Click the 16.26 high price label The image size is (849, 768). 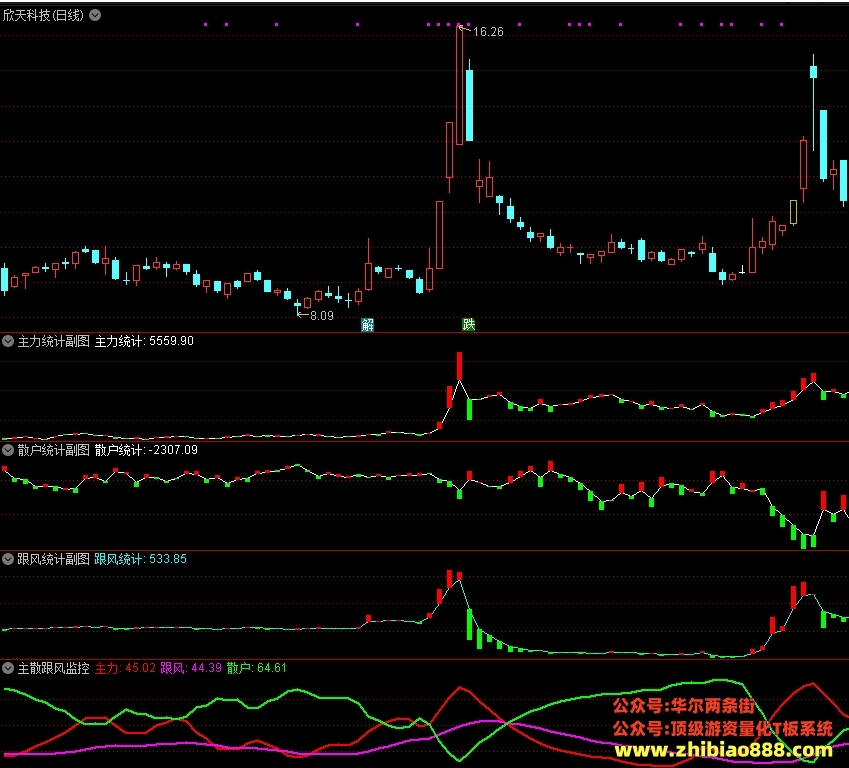pyautogui.click(x=488, y=32)
